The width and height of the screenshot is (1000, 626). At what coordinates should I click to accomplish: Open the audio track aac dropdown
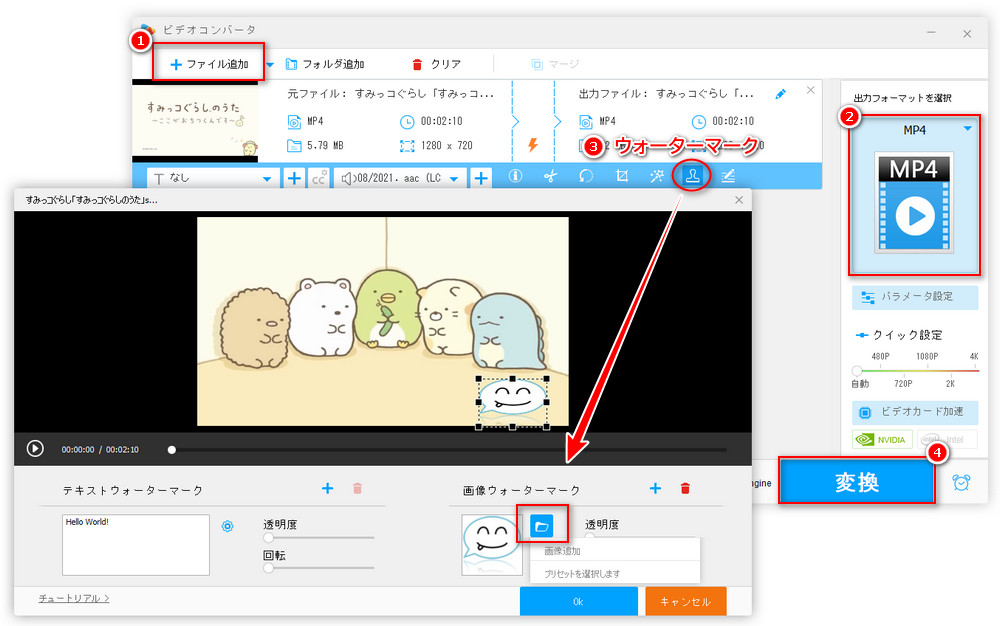click(399, 178)
